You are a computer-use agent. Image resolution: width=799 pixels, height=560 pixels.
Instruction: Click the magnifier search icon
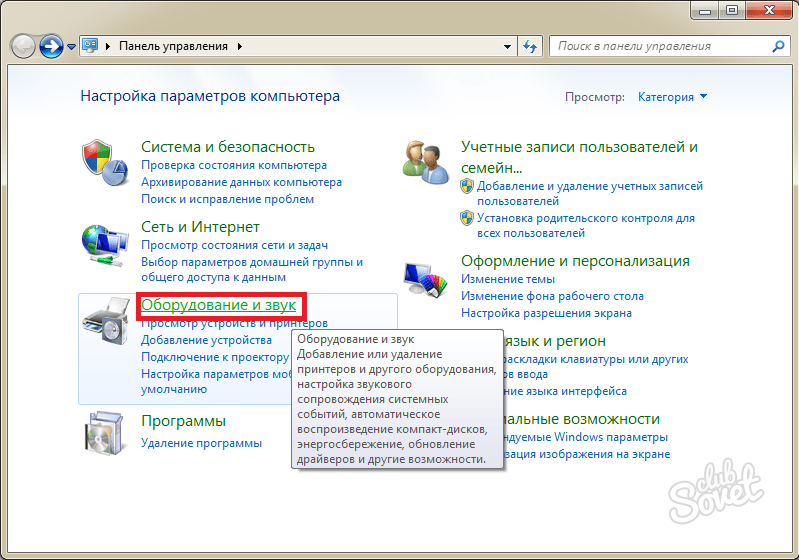coord(778,46)
